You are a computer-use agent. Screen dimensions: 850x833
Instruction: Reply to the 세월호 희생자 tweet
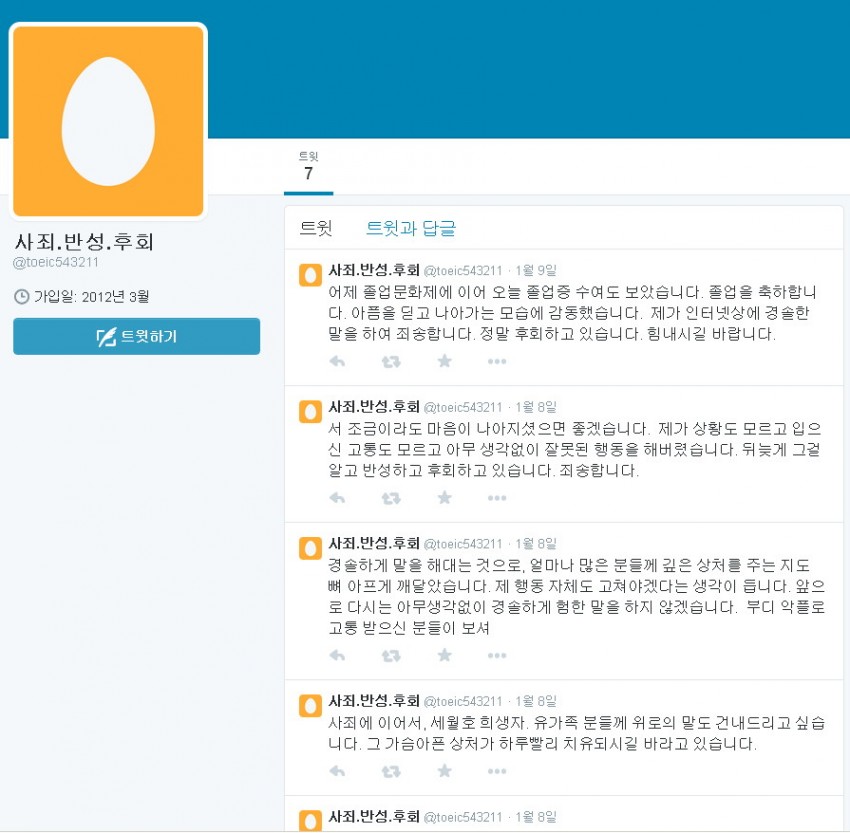[337, 771]
